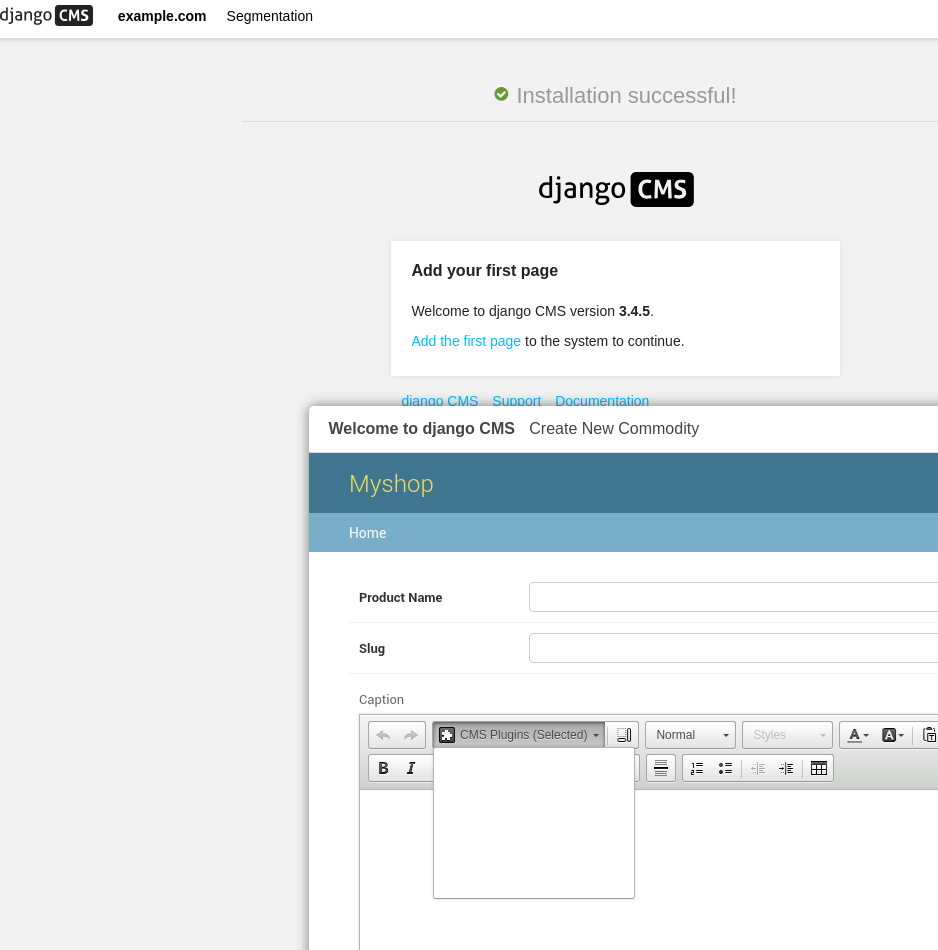
Task: Click the 'Caption' field label
Action: click(x=381, y=700)
